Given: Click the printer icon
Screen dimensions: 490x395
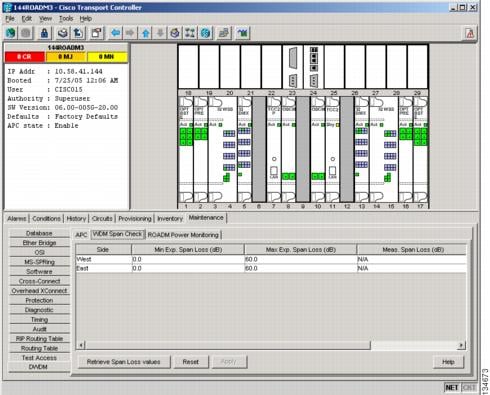Looking at the screenshot, I should point(63,33).
